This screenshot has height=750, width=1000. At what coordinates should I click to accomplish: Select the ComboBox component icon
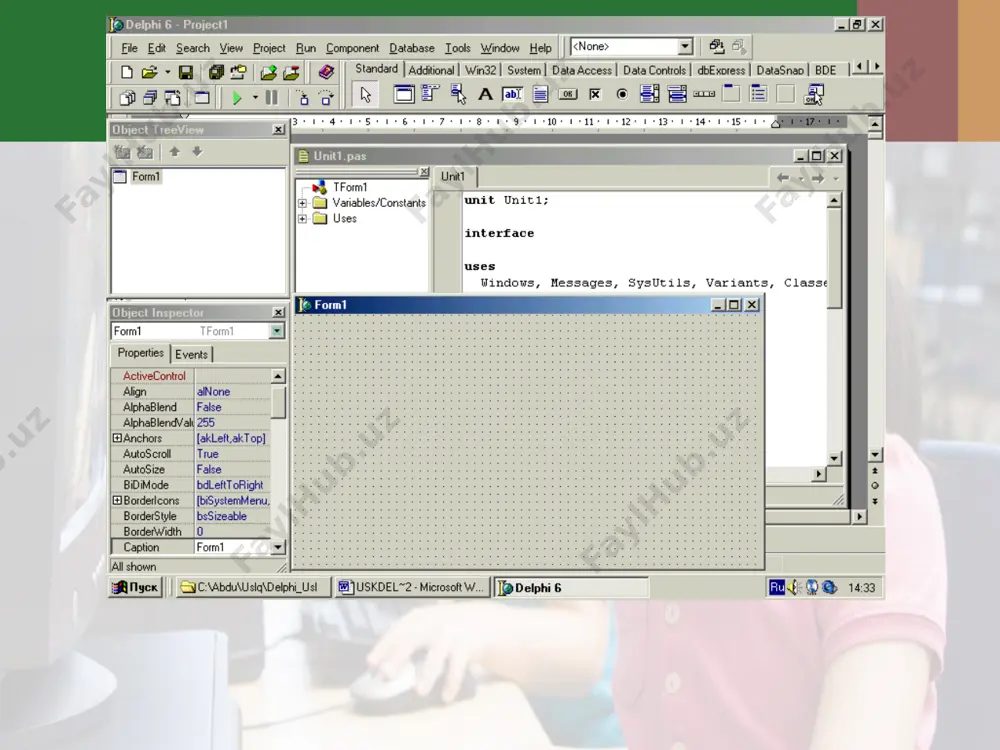[x=677, y=94]
